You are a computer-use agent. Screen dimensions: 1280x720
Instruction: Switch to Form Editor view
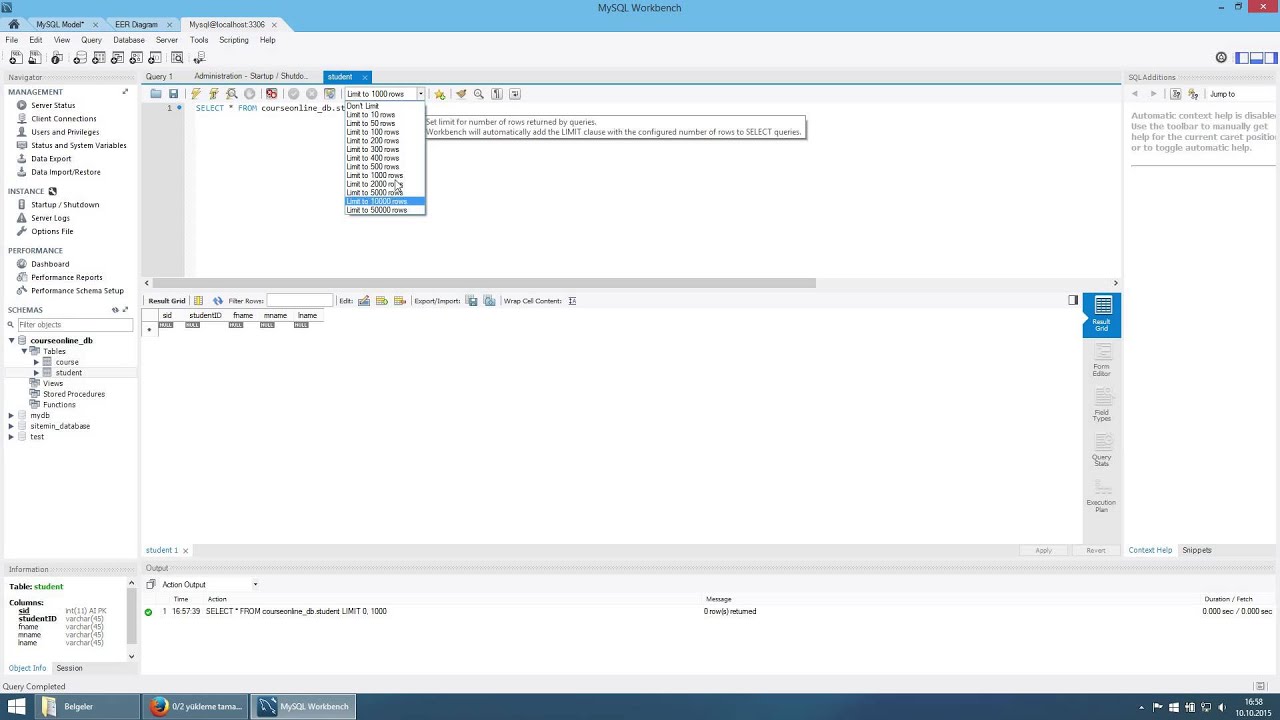pyautogui.click(x=1102, y=360)
